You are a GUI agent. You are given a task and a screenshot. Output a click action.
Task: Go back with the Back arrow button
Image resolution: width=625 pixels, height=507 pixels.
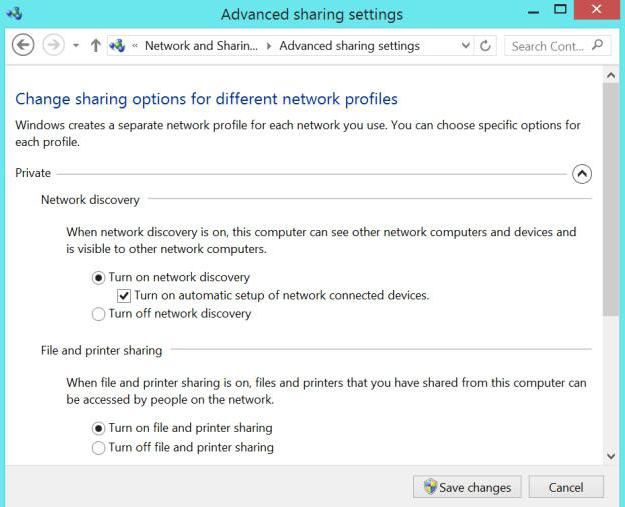23,45
